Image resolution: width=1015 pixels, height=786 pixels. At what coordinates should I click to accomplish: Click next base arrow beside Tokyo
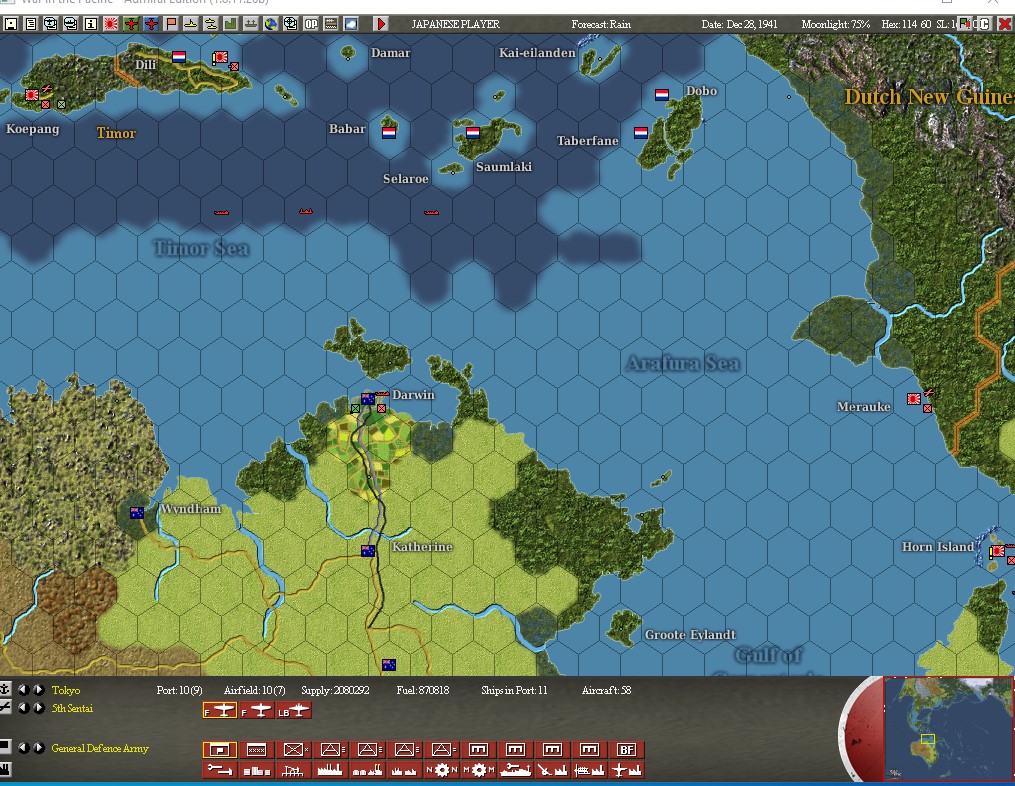(x=39, y=690)
